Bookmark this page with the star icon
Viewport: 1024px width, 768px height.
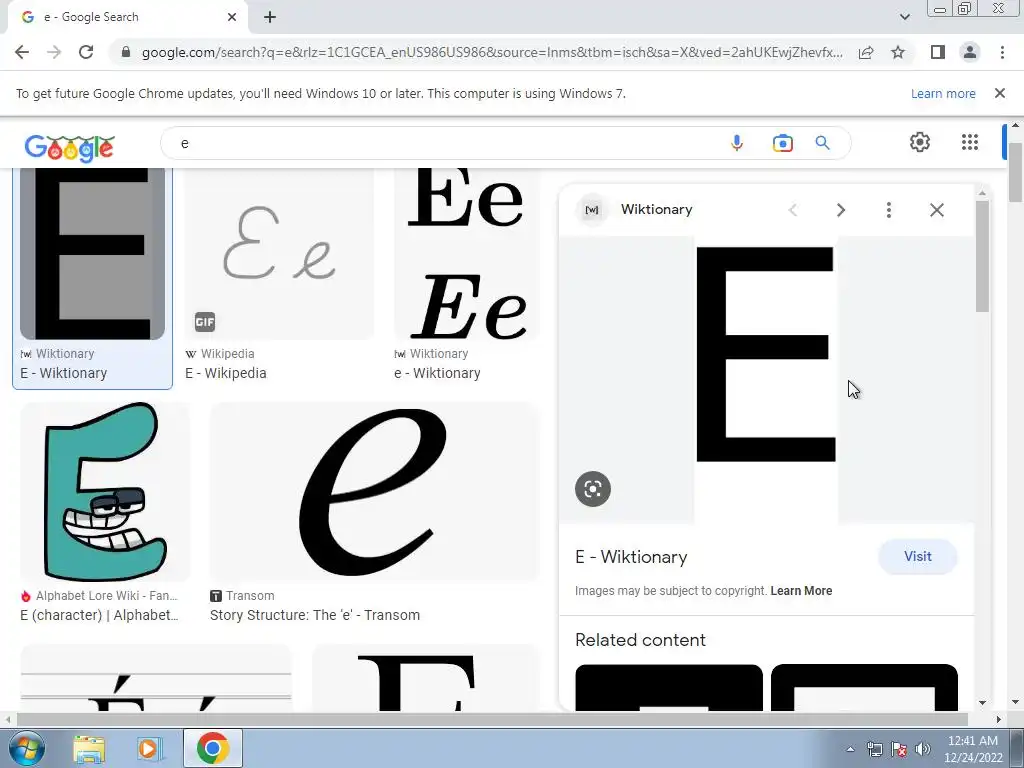[x=898, y=52]
